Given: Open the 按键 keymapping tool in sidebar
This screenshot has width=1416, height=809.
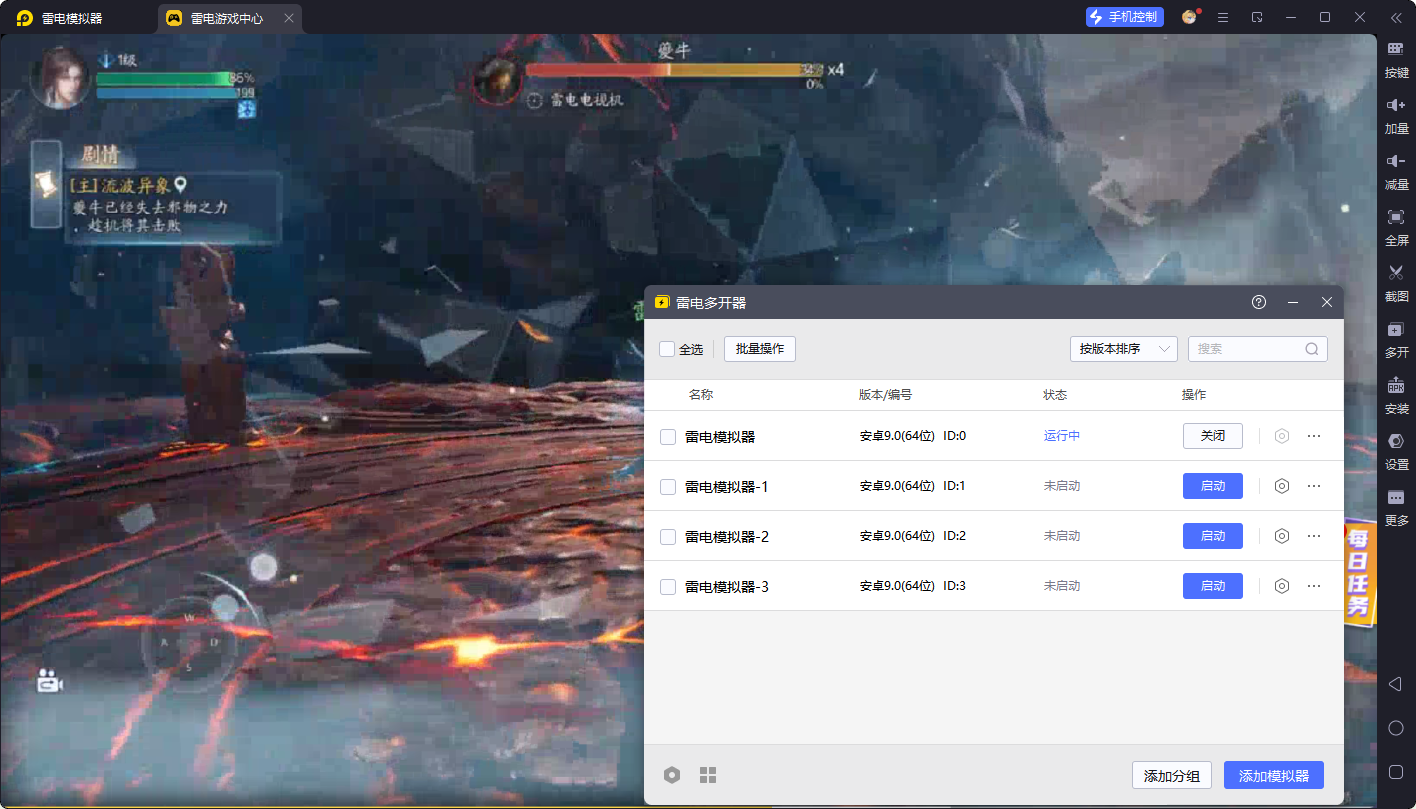Looking at the screenshot, I should (x=1396, y=60).
